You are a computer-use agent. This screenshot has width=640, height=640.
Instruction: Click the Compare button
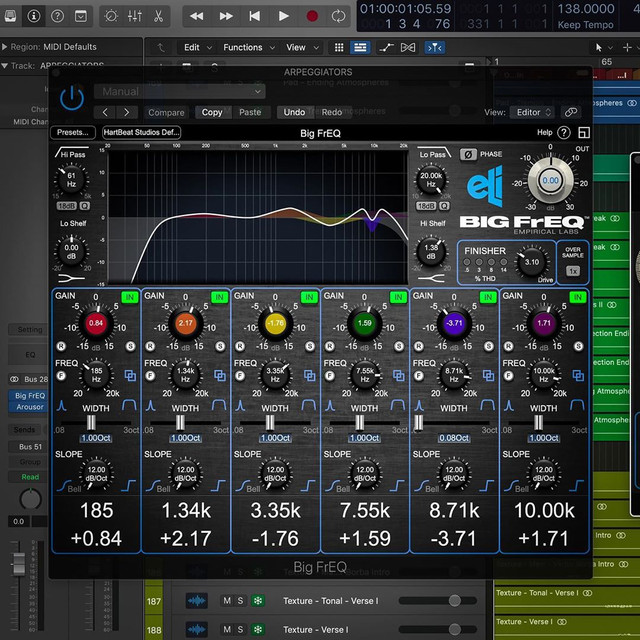coord(166,112)
